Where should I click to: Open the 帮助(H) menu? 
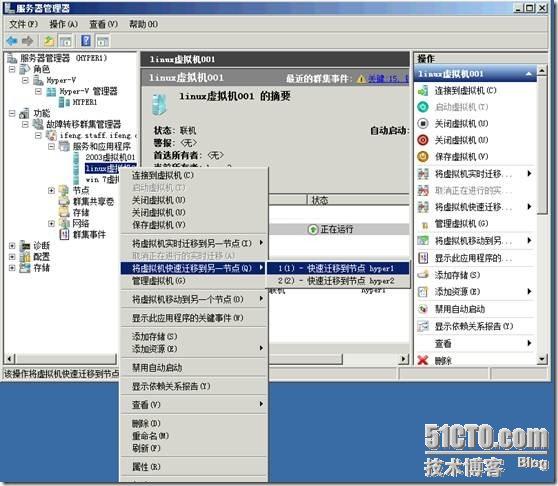[x=143, y=24]
